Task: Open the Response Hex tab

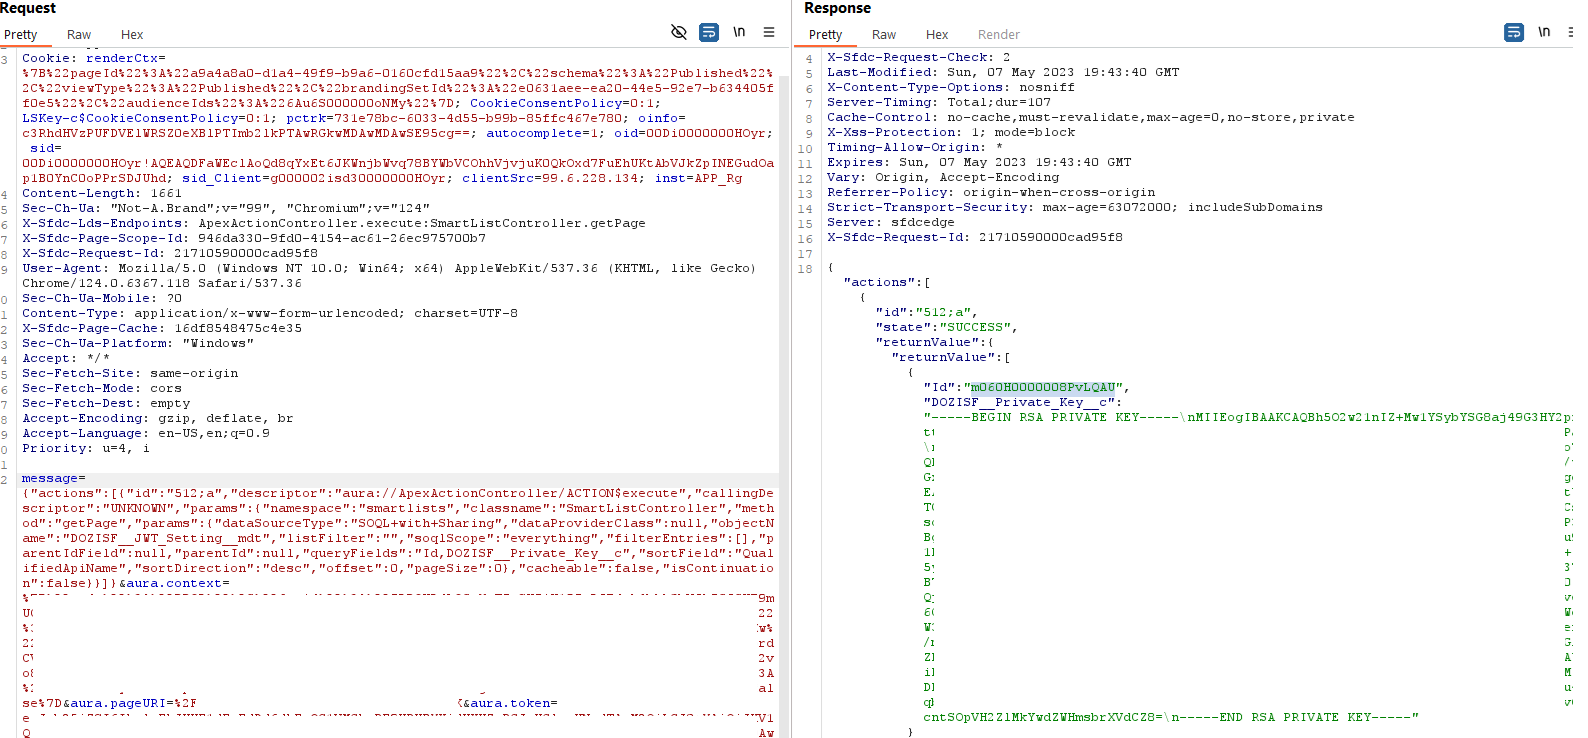Action: (937, 35)
